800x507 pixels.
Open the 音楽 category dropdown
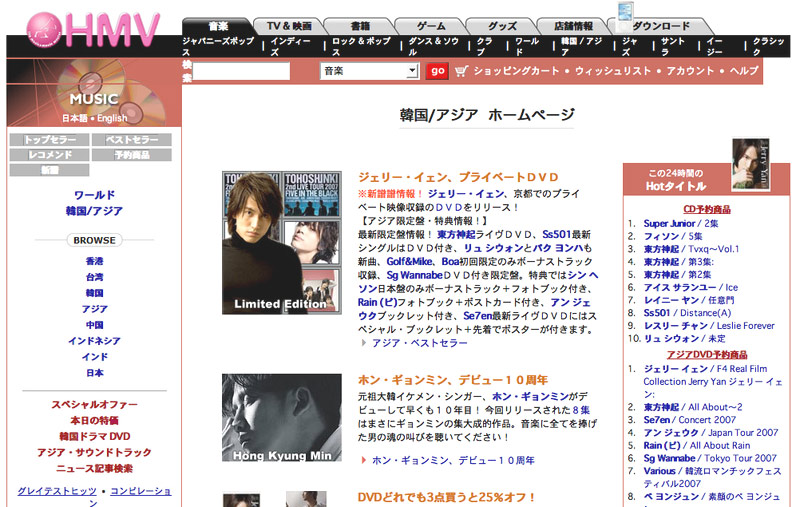[x=369, y=71]
